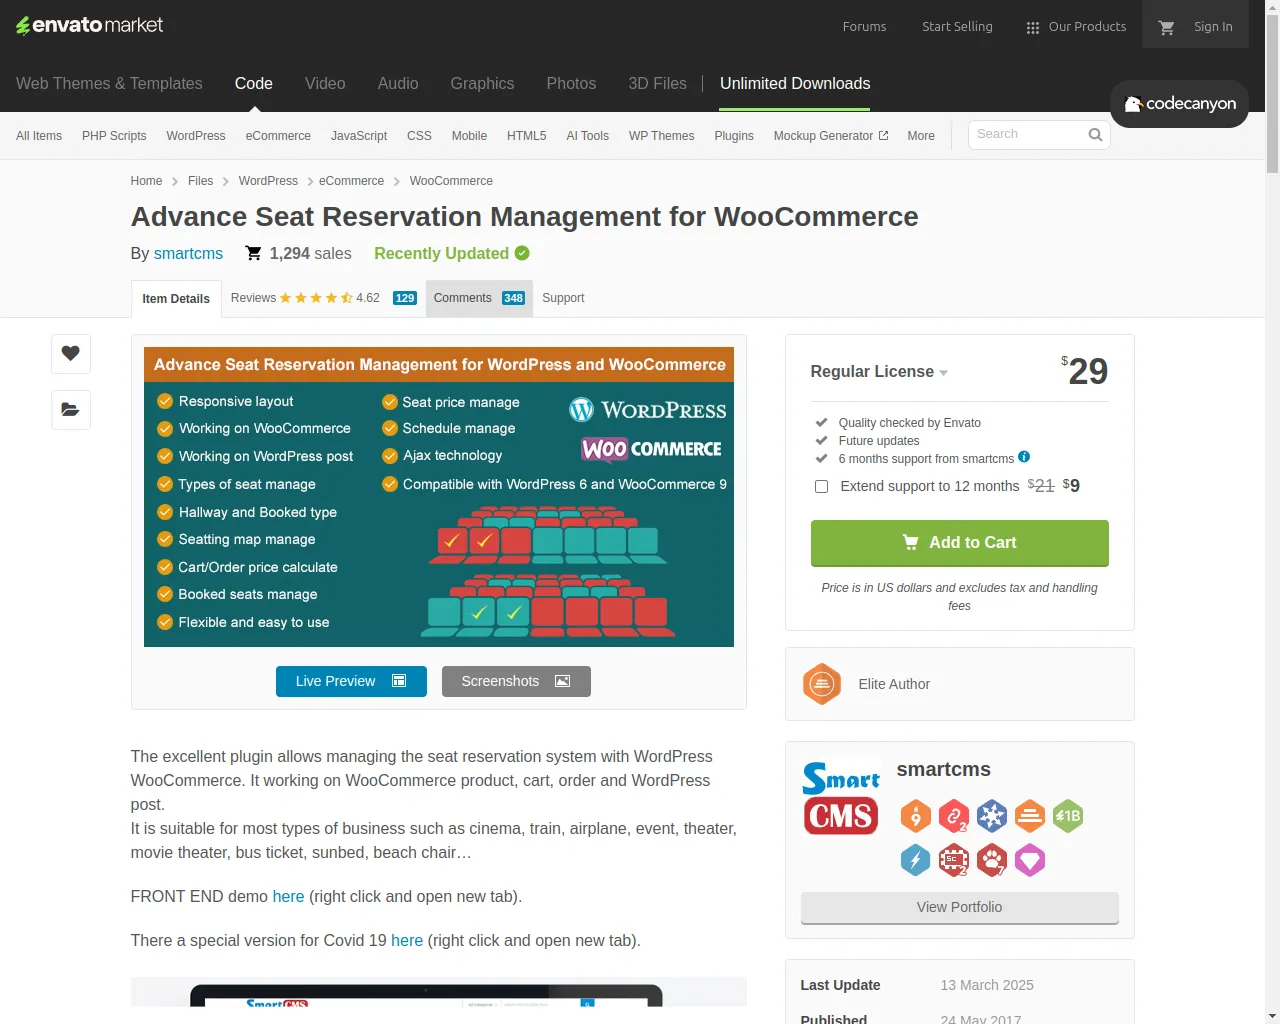Click the orange stacked-lines author badge
The width and height of the screenshot is (1280, 1024).
click(1029, 816)
